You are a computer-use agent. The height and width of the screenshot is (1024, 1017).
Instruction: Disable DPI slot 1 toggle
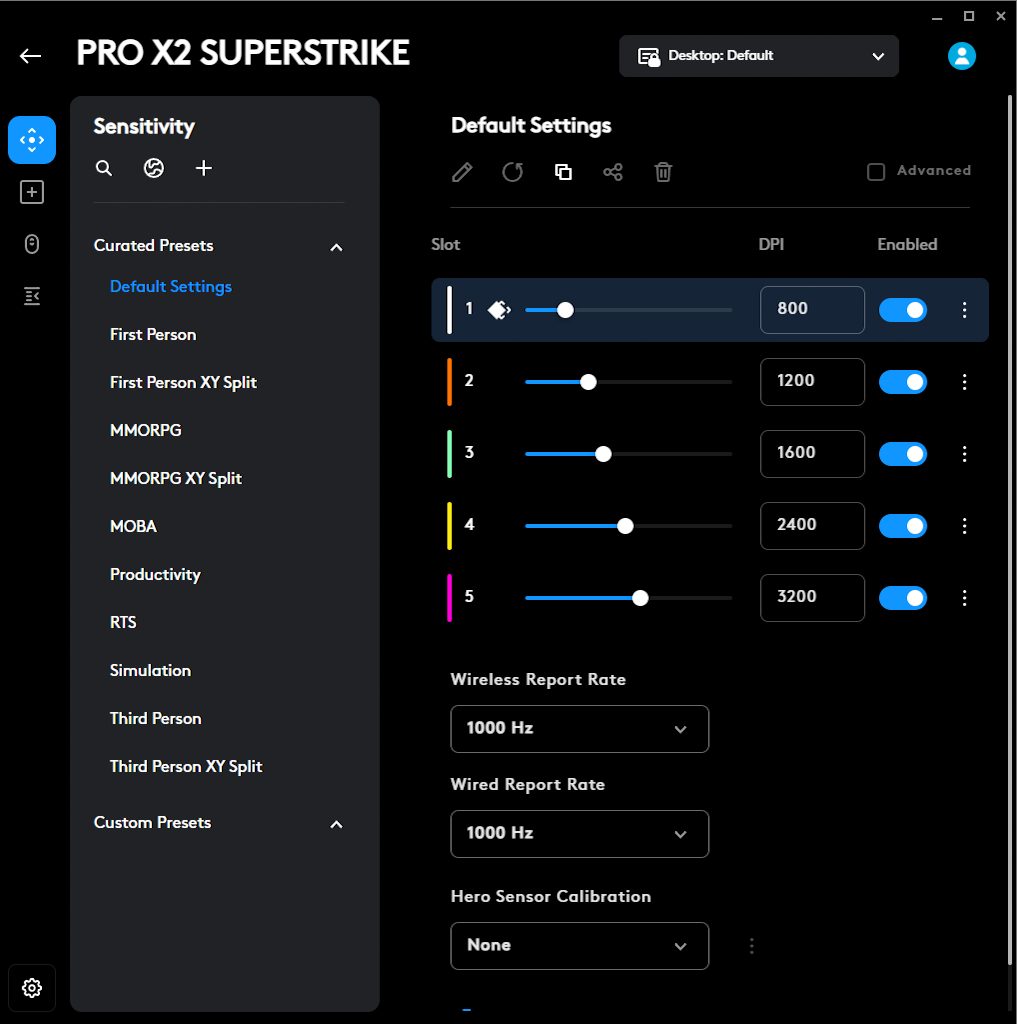click(x=903, y=310)
